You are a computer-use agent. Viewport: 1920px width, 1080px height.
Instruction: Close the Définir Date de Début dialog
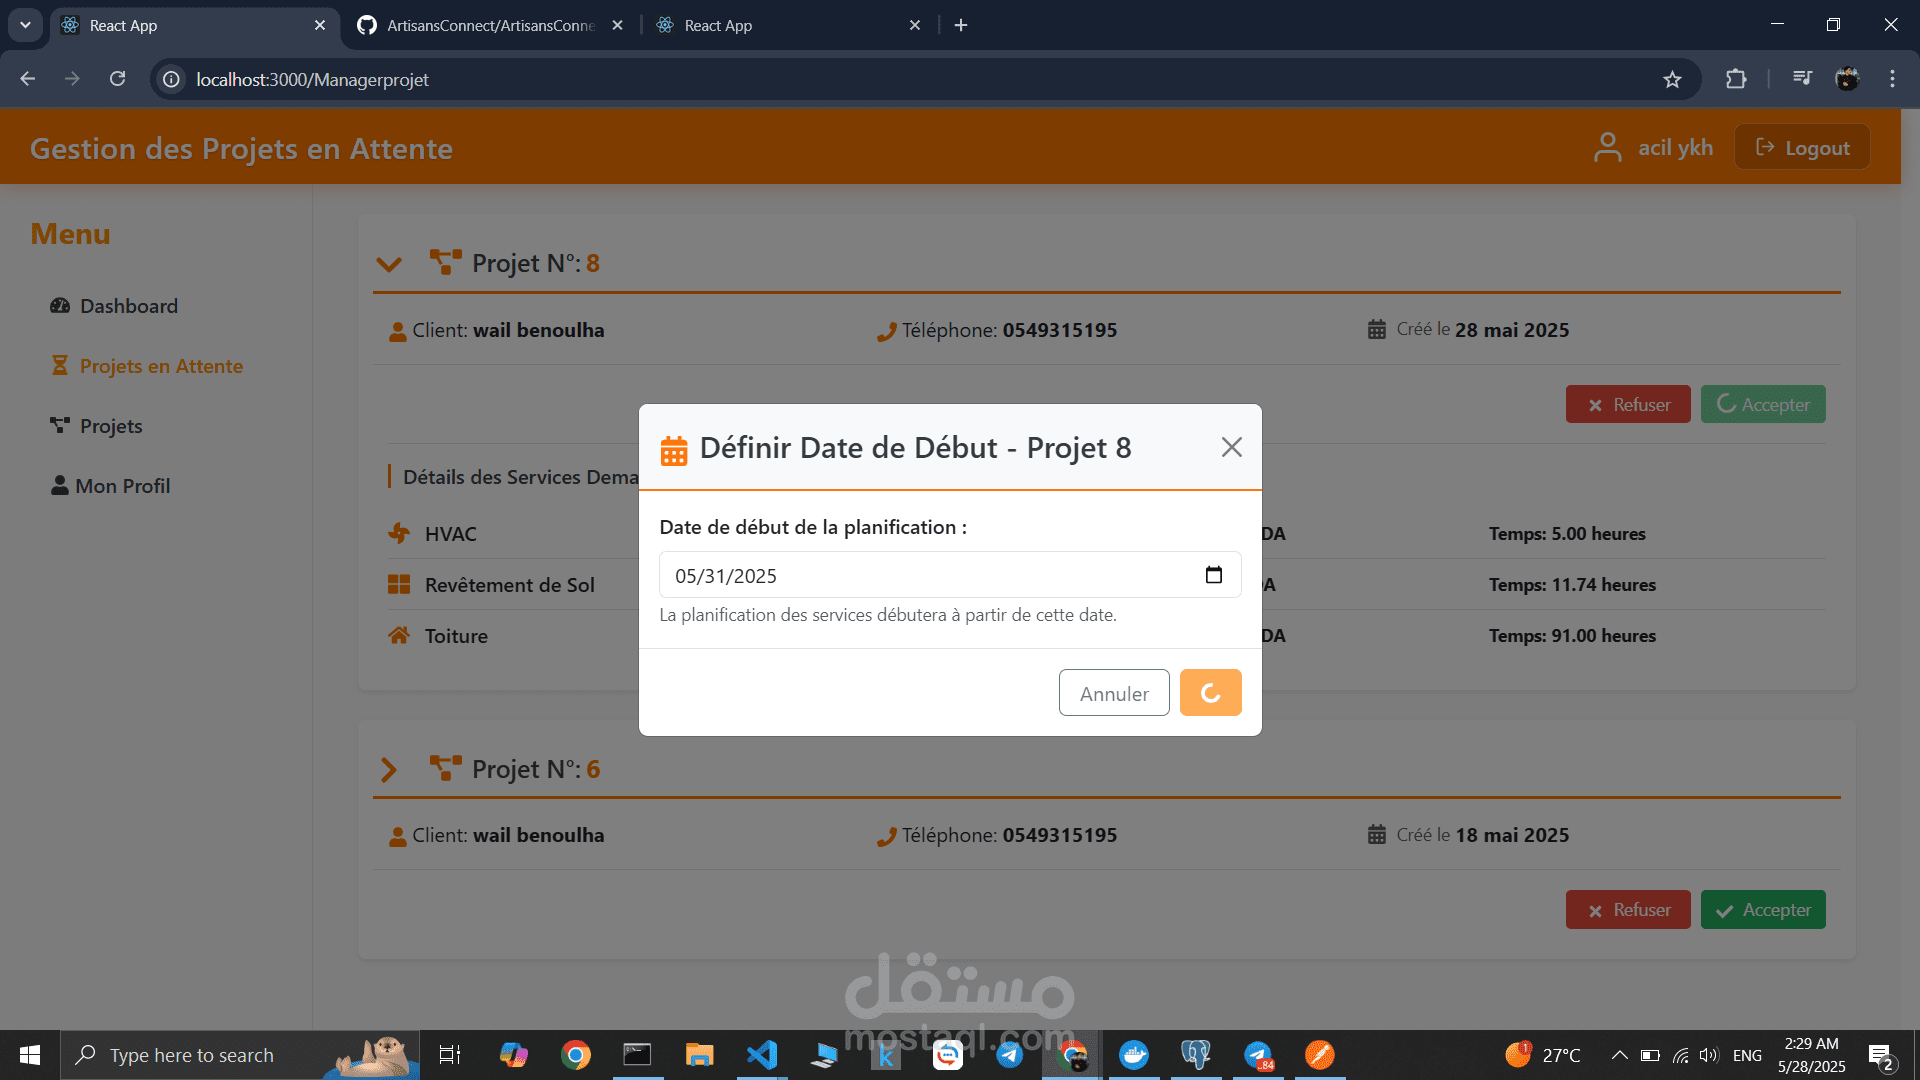pos(1231,447)
